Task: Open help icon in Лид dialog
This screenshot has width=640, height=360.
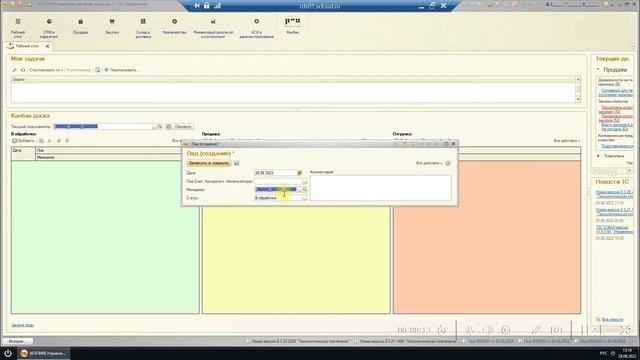Action: pos(448,163)
